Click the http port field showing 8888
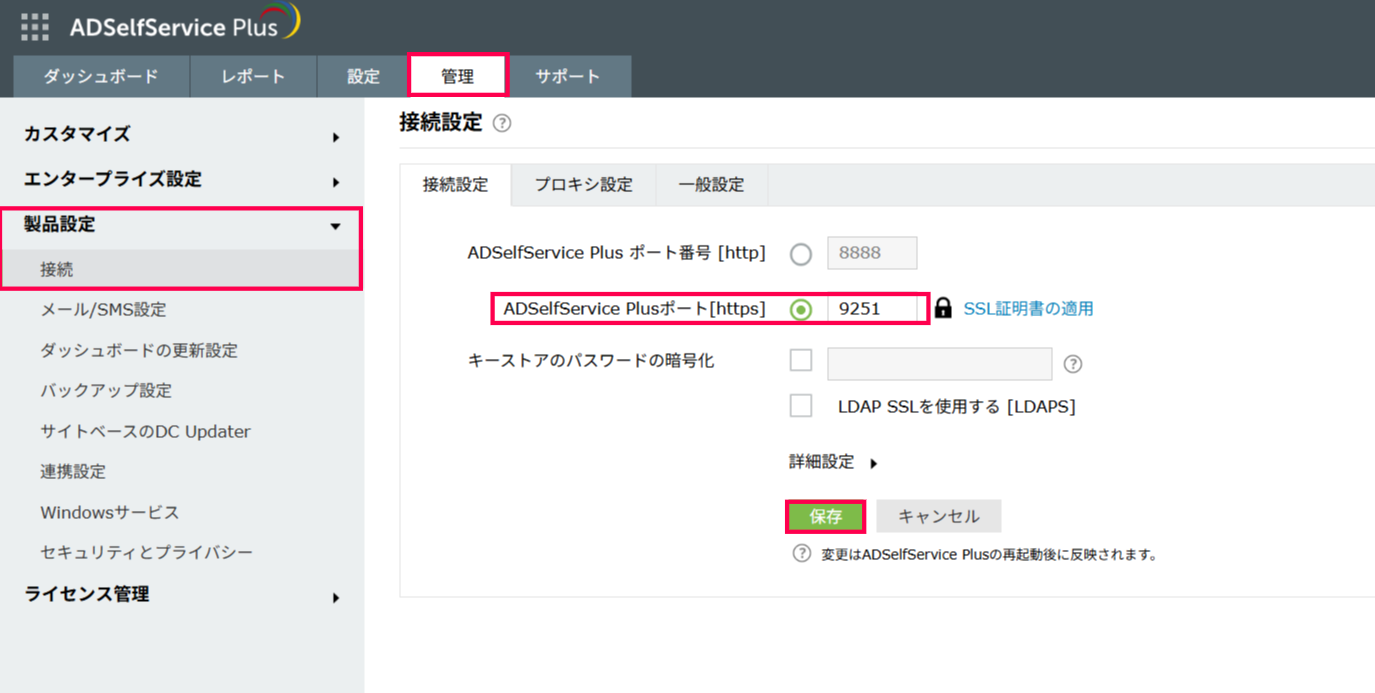This screenshot has height=693, width=1375. [872, 253]
